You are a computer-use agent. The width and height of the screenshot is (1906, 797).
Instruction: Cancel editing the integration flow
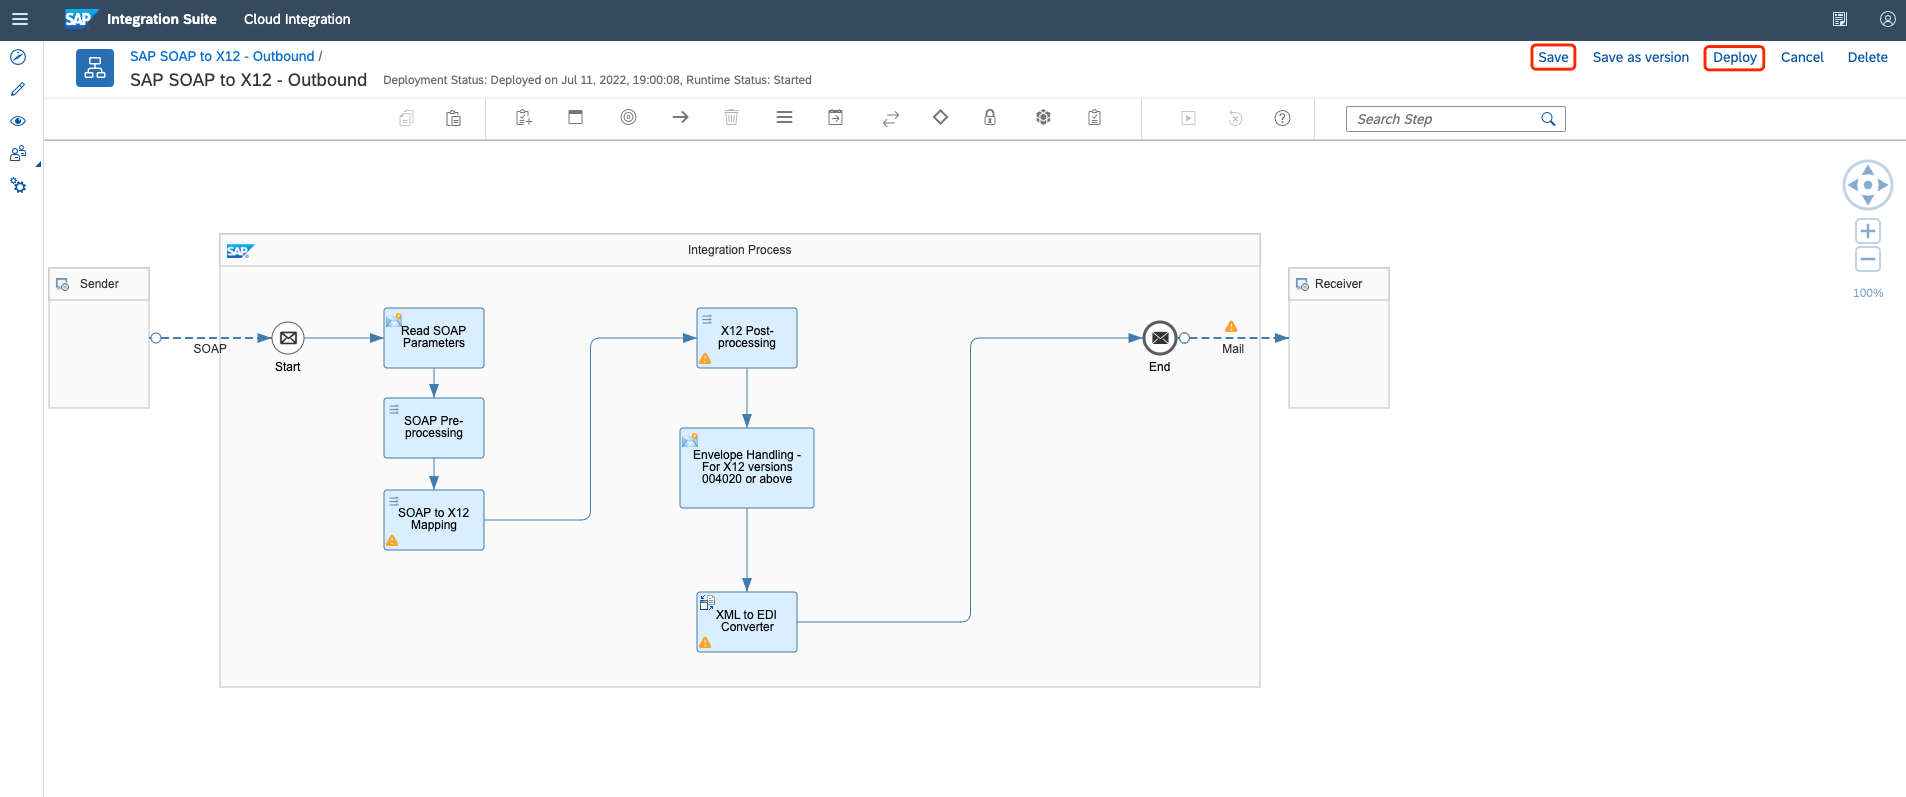(x=1802, y=57)
